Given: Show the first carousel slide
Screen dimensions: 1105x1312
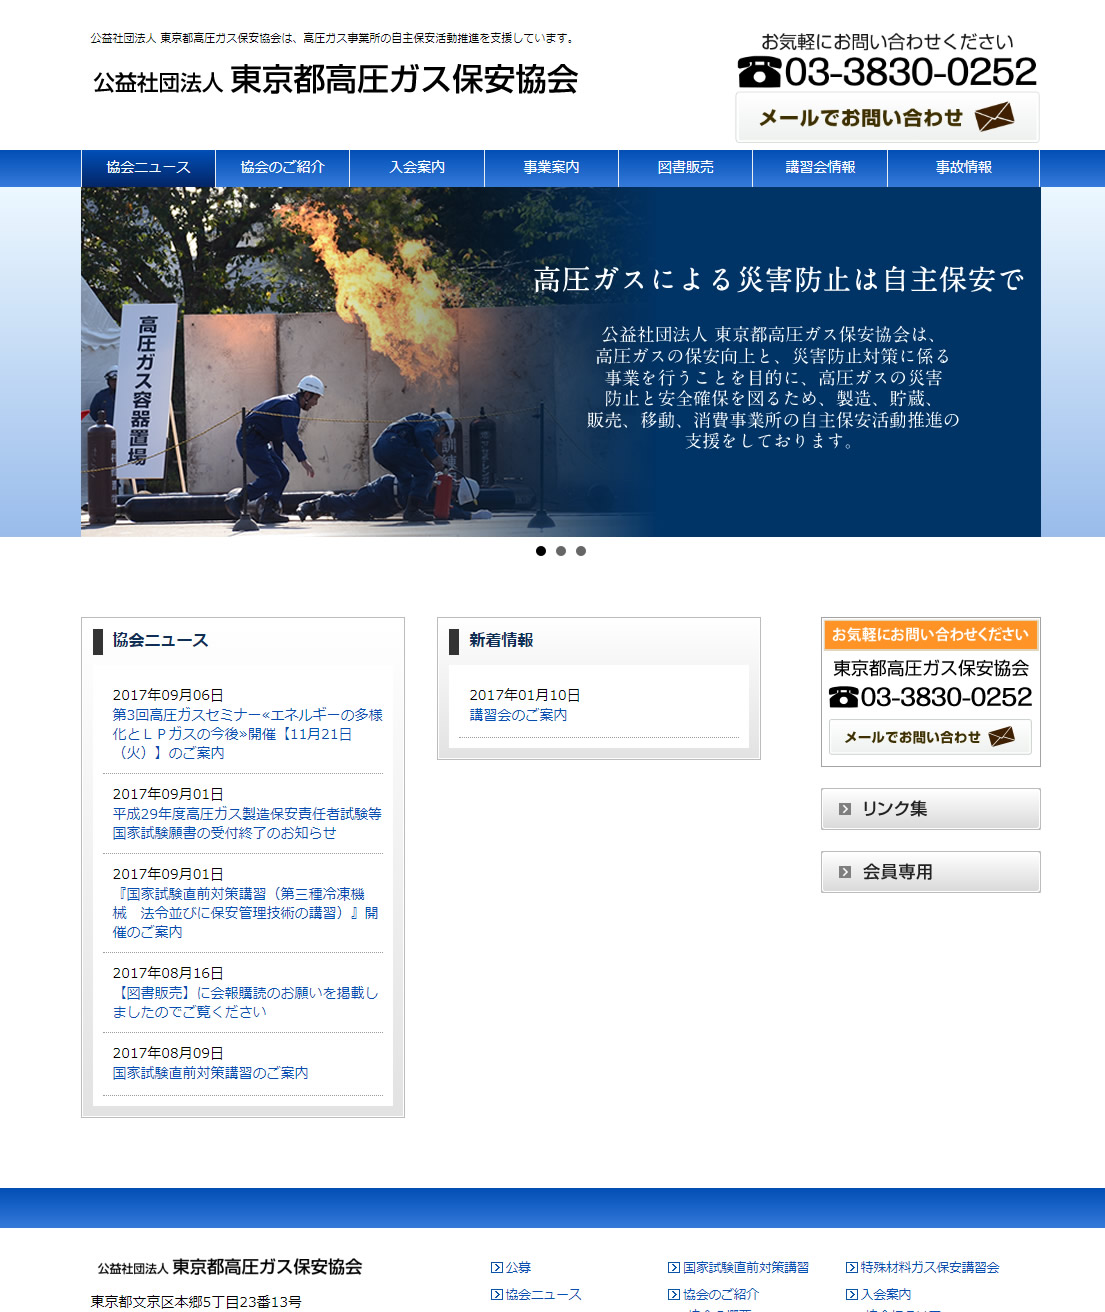Looking at the screenshot, I should tap(541, 551).
